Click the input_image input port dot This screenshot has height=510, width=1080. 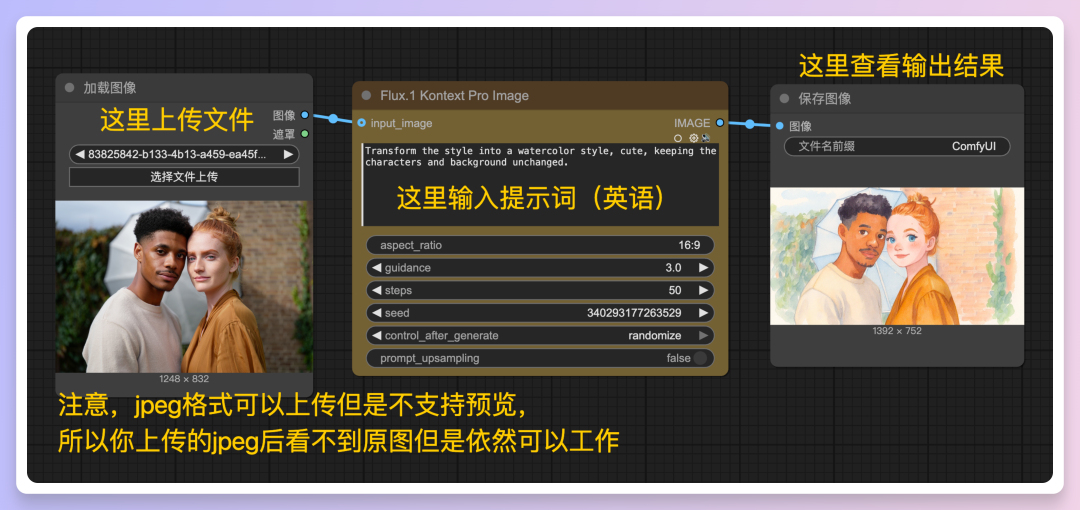pyautogui.click(x=362, y=123)
